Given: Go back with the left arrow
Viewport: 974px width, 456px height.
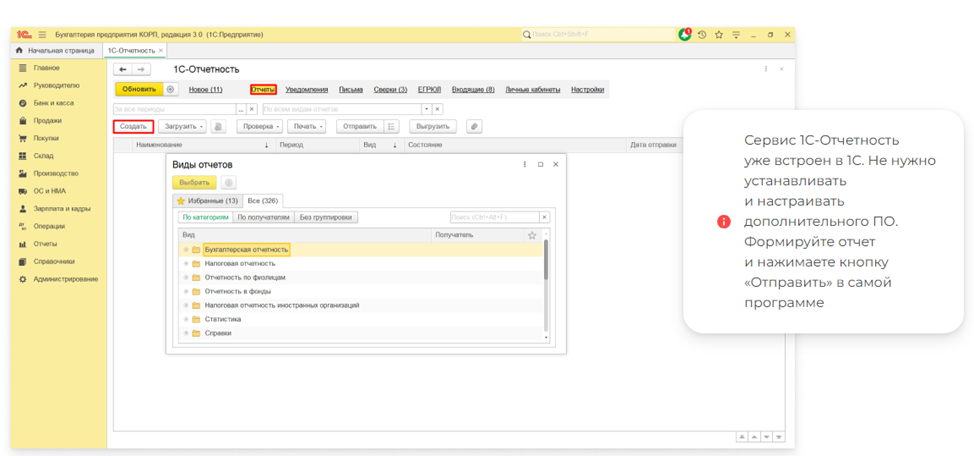Looking at the screenshot, I should pyautogui.click(x=123, y=70).
